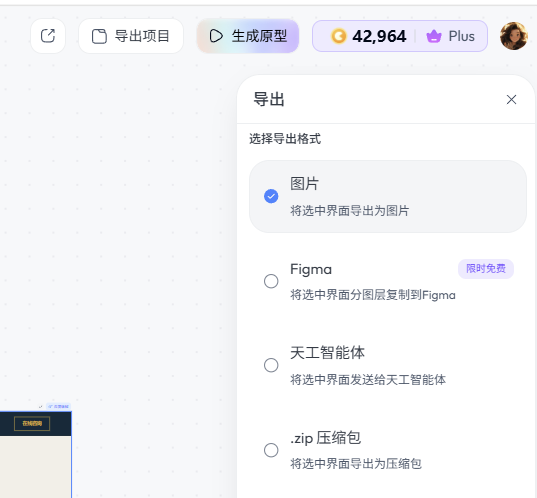
Task: Click the 在线咨询 button in canvas preview
Action: (32, 424)
